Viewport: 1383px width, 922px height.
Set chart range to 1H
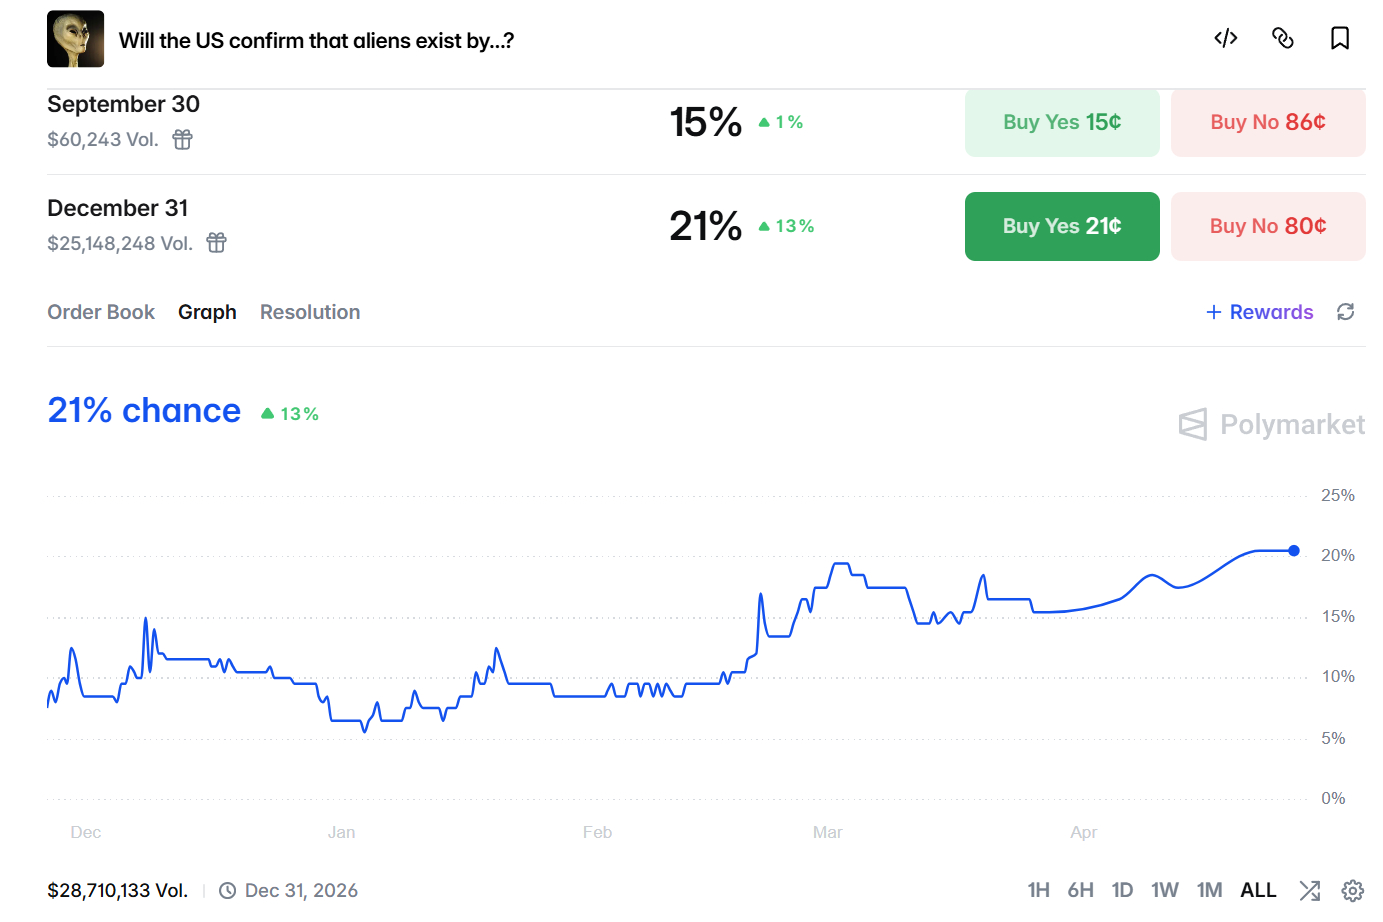(x=1039, y=890)
